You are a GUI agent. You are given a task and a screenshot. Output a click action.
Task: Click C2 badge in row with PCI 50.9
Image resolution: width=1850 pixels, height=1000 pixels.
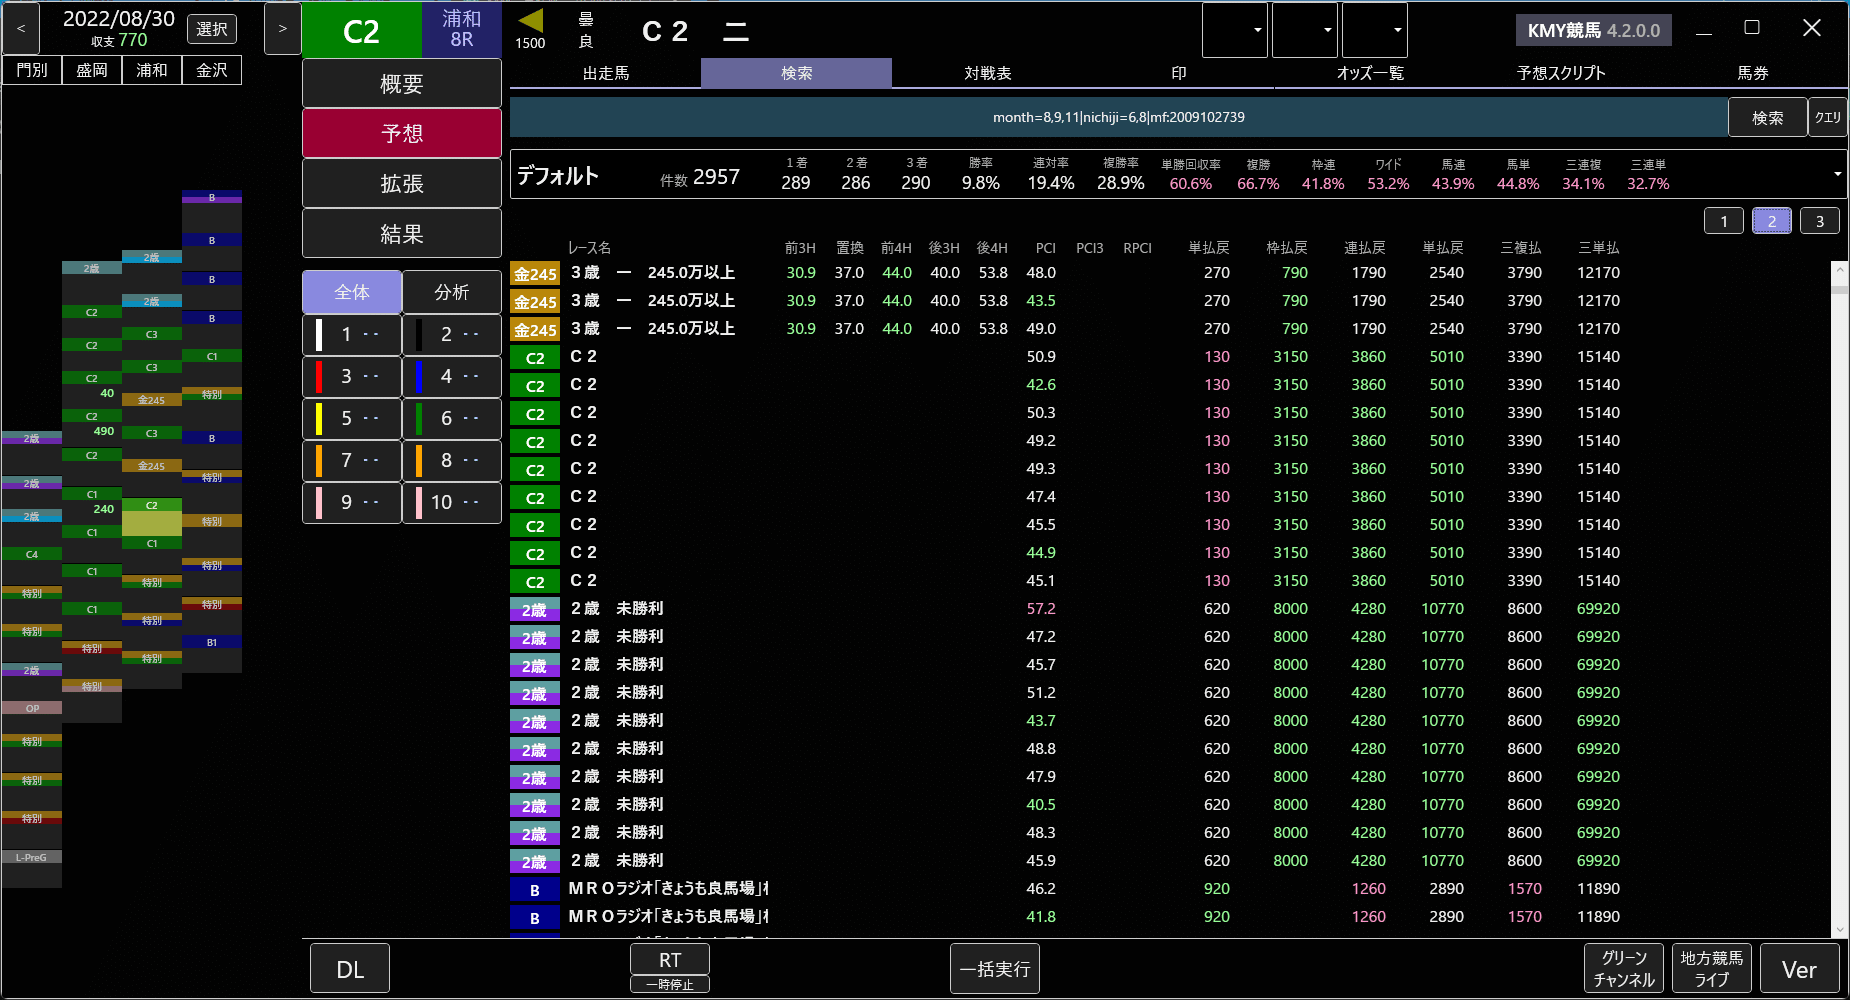pos(535,357)
